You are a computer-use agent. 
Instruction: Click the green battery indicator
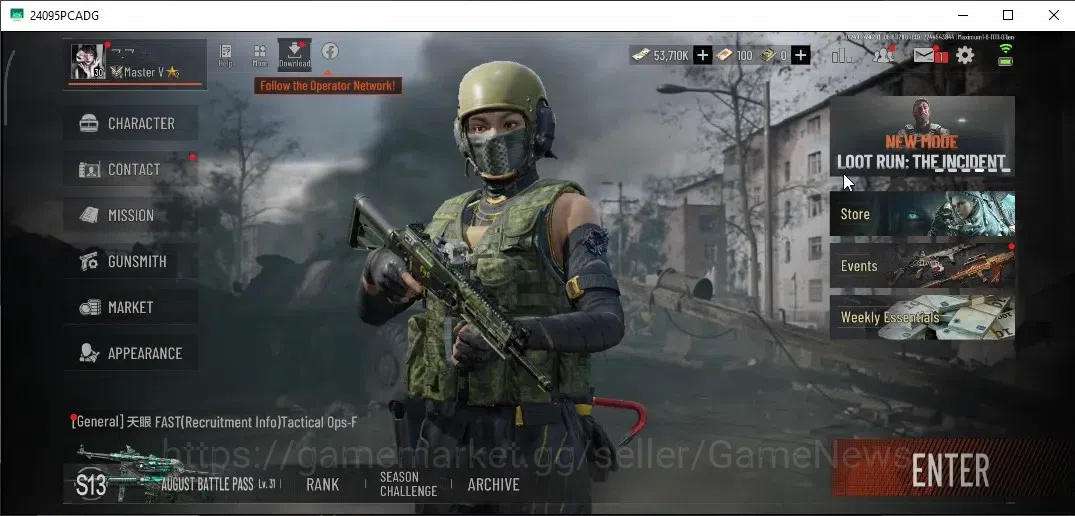click(1006, 61)
